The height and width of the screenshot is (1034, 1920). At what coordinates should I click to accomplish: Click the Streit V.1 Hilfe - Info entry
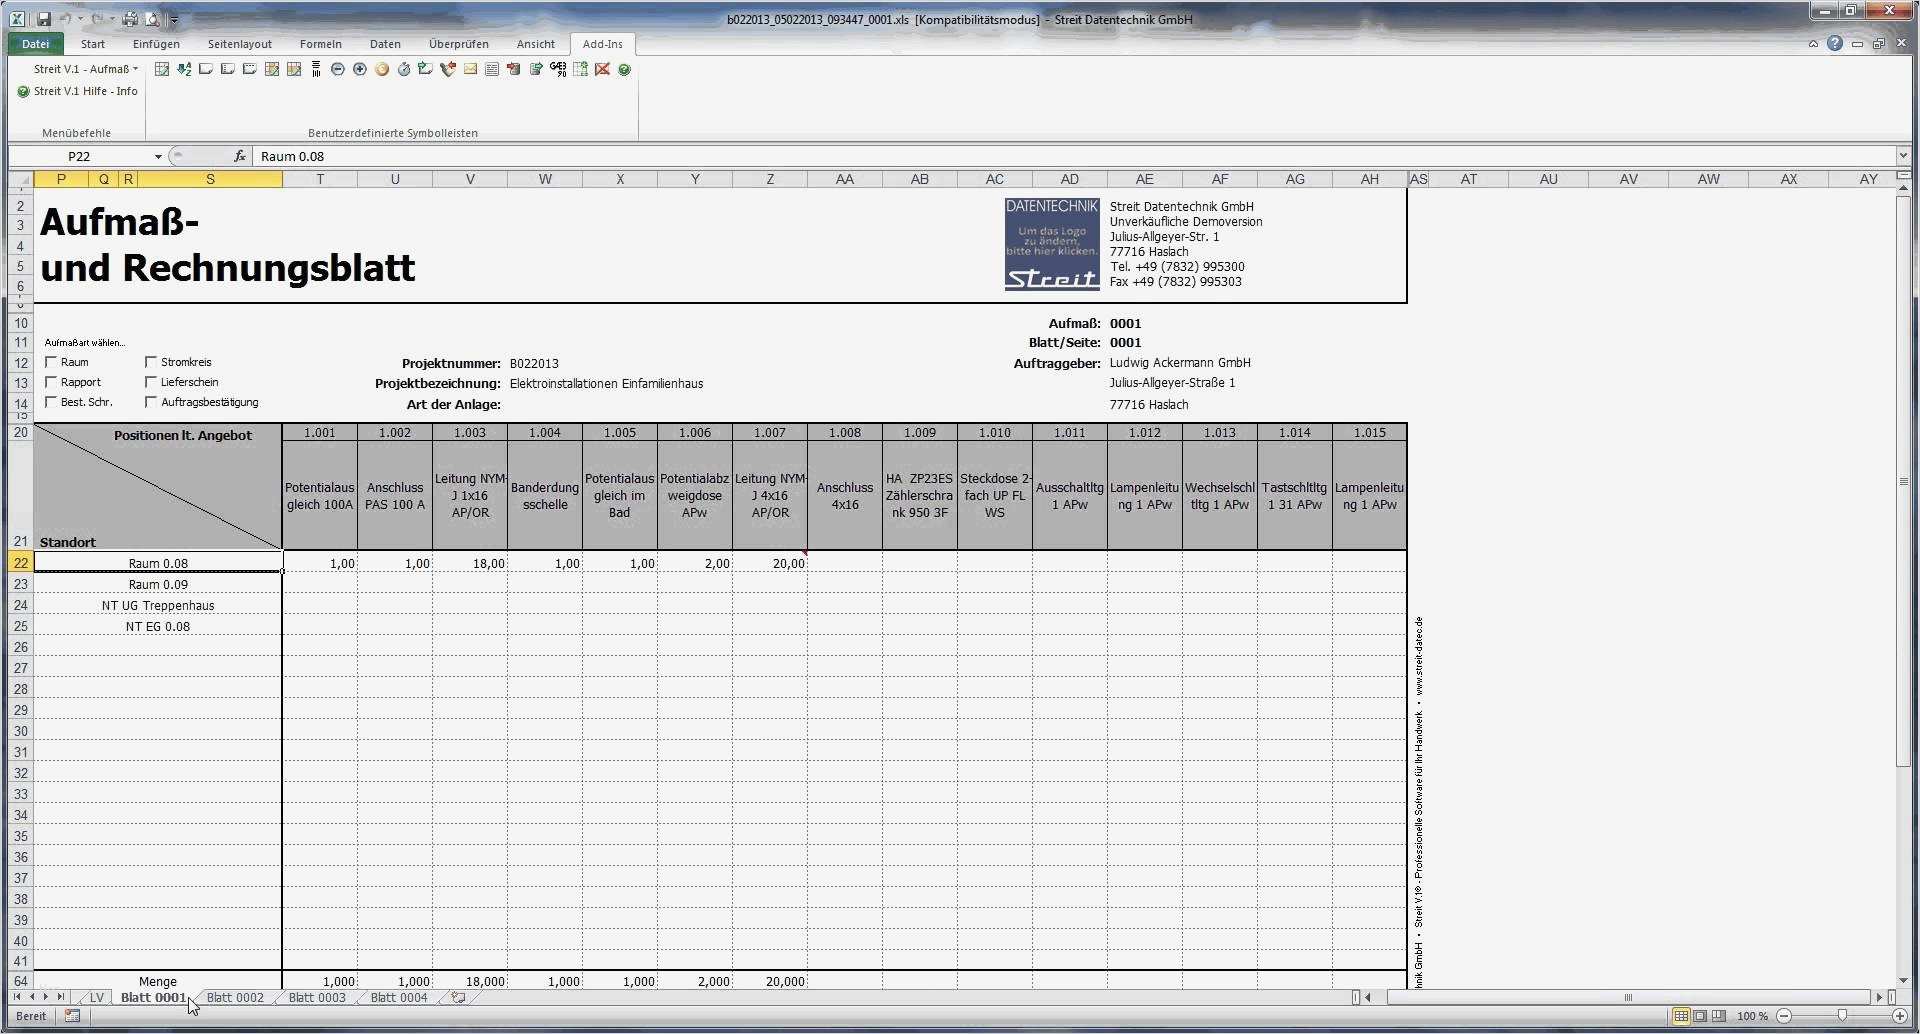(84, 91)
